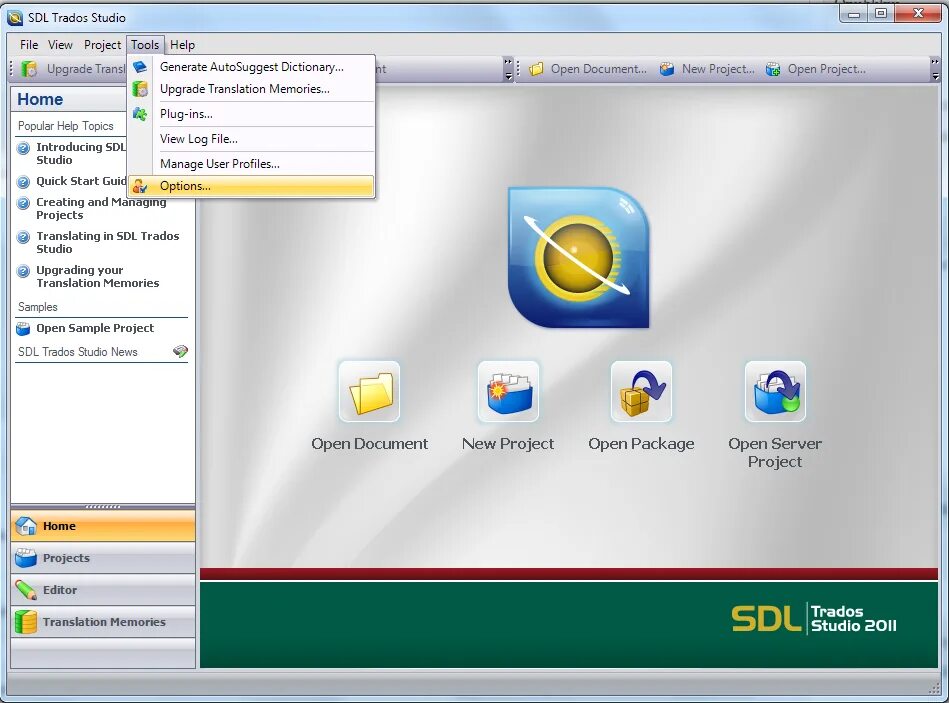Viewport: 949px width, 703px height.
Task: Click the SDL Trados Studio News heading
Action: pyautogui.click(x=77, y=352)
